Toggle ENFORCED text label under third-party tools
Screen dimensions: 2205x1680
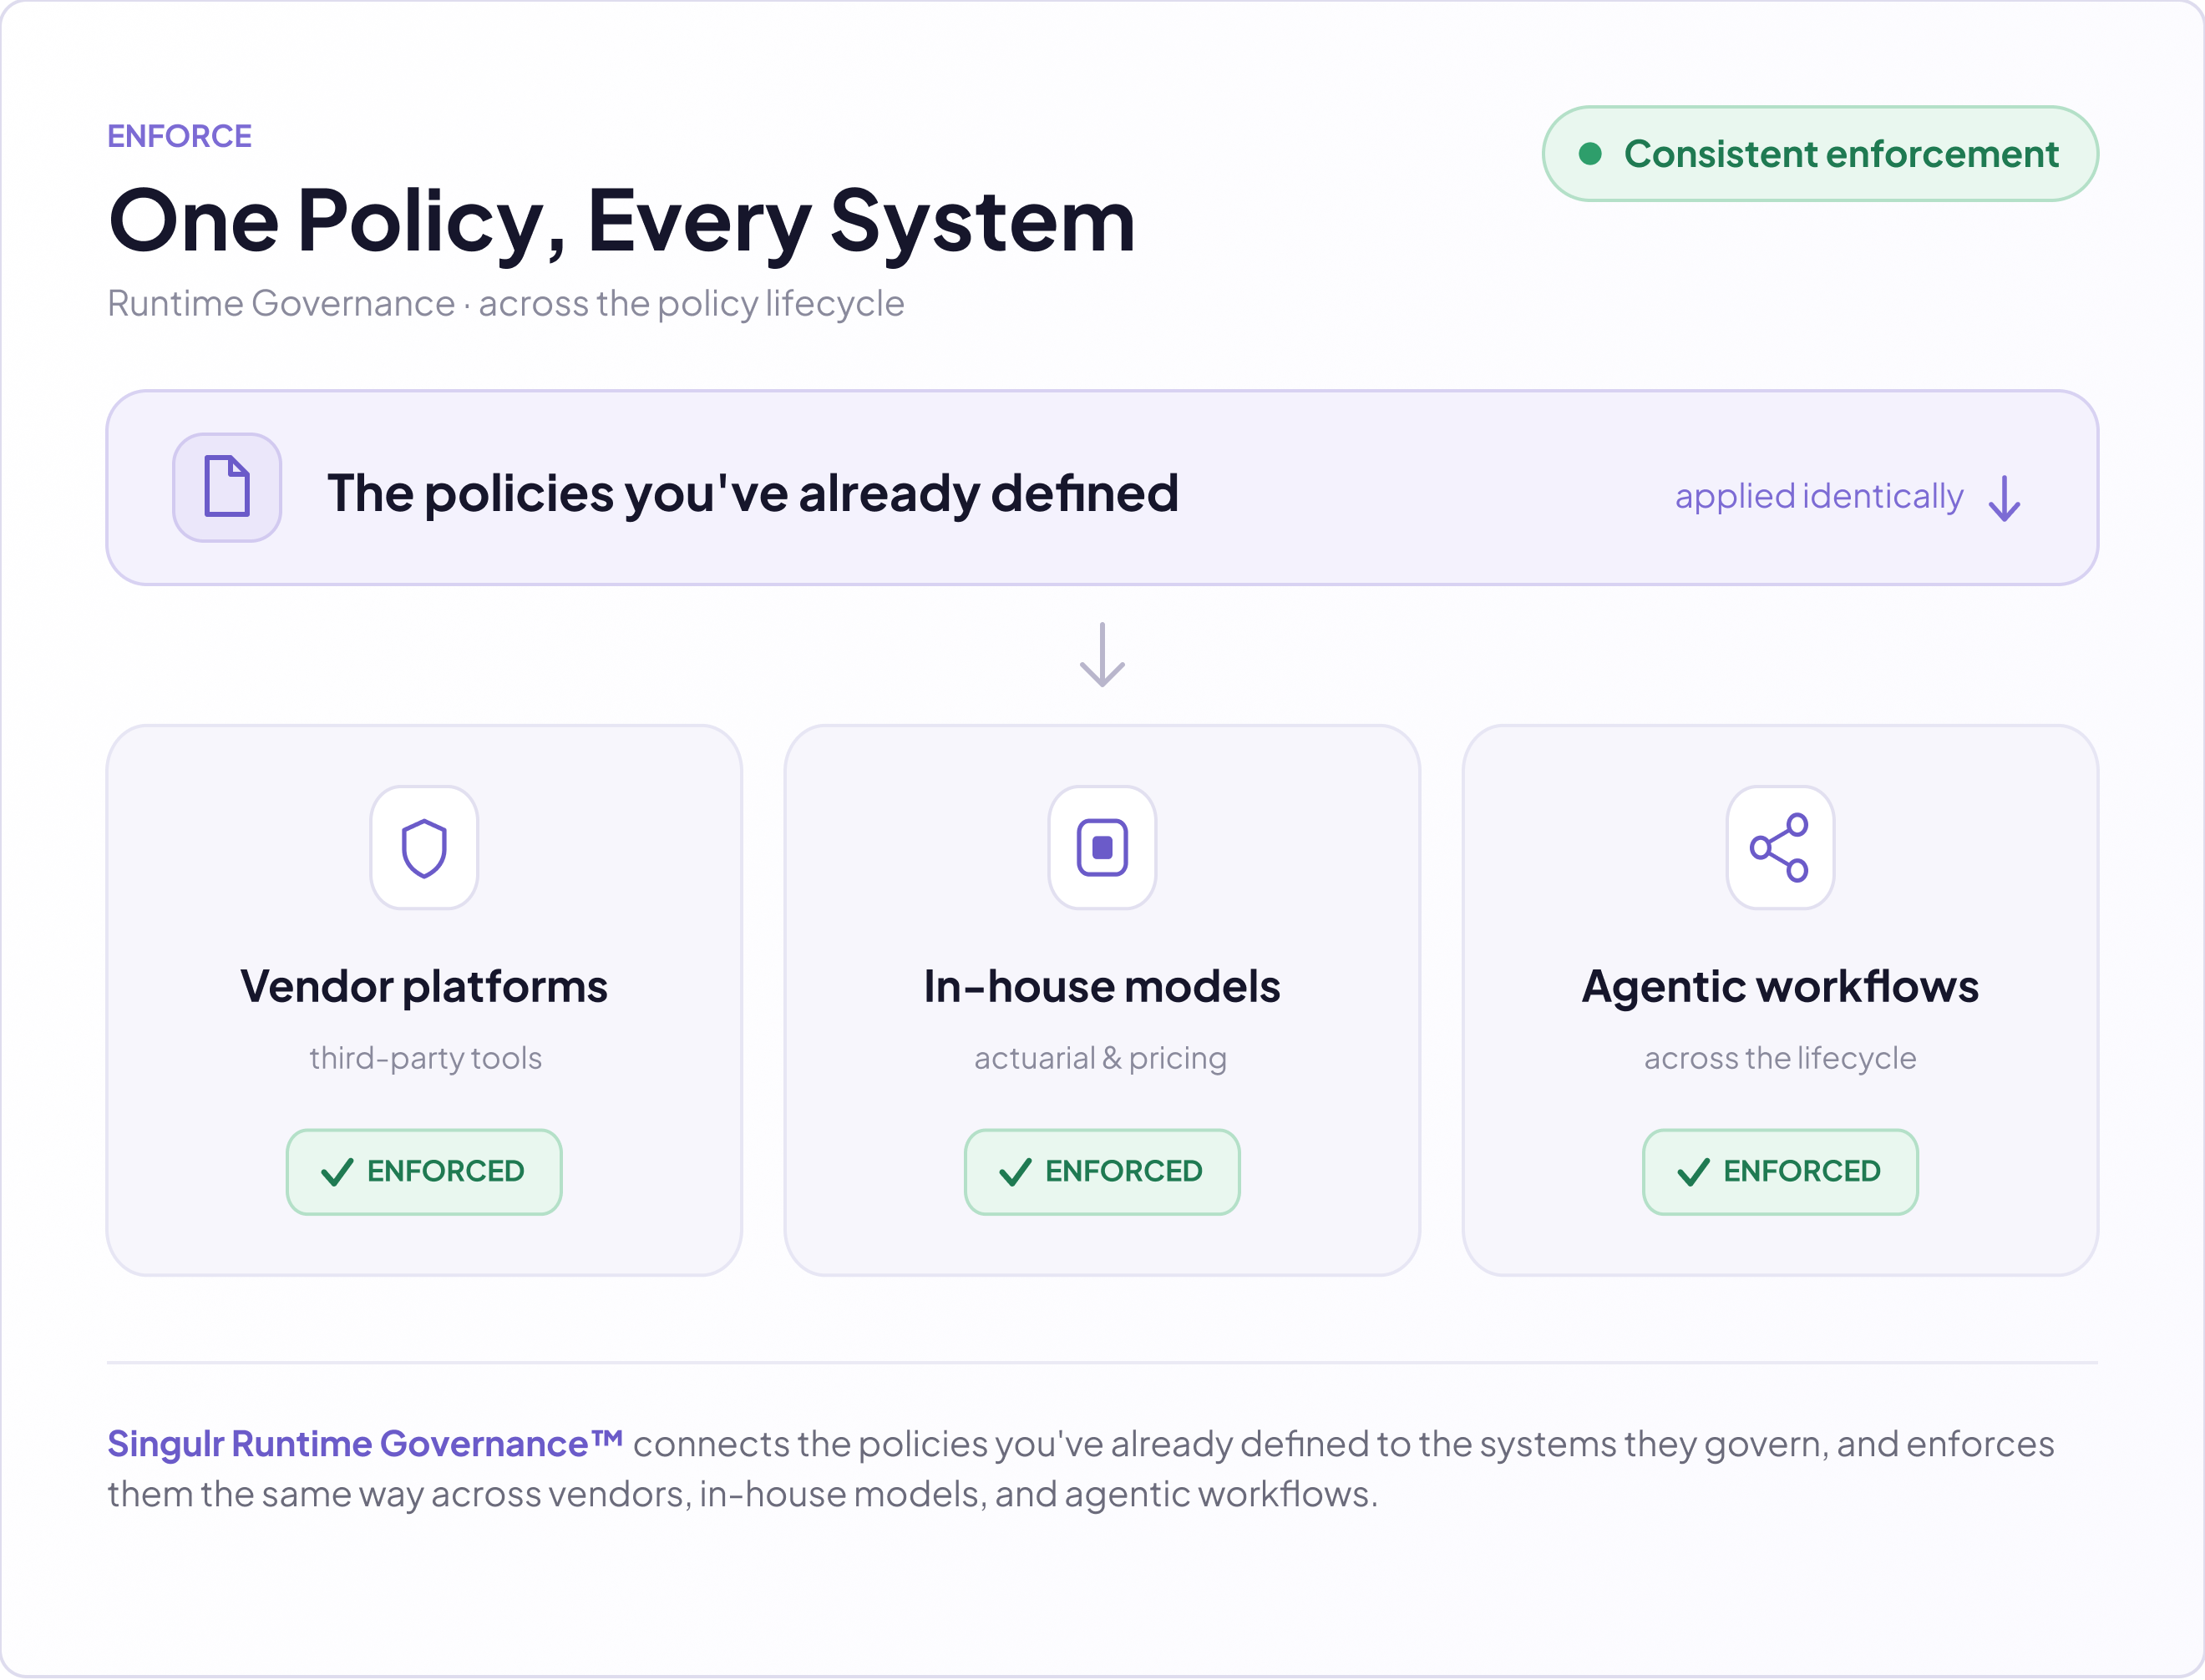(x=446, y=1171)
